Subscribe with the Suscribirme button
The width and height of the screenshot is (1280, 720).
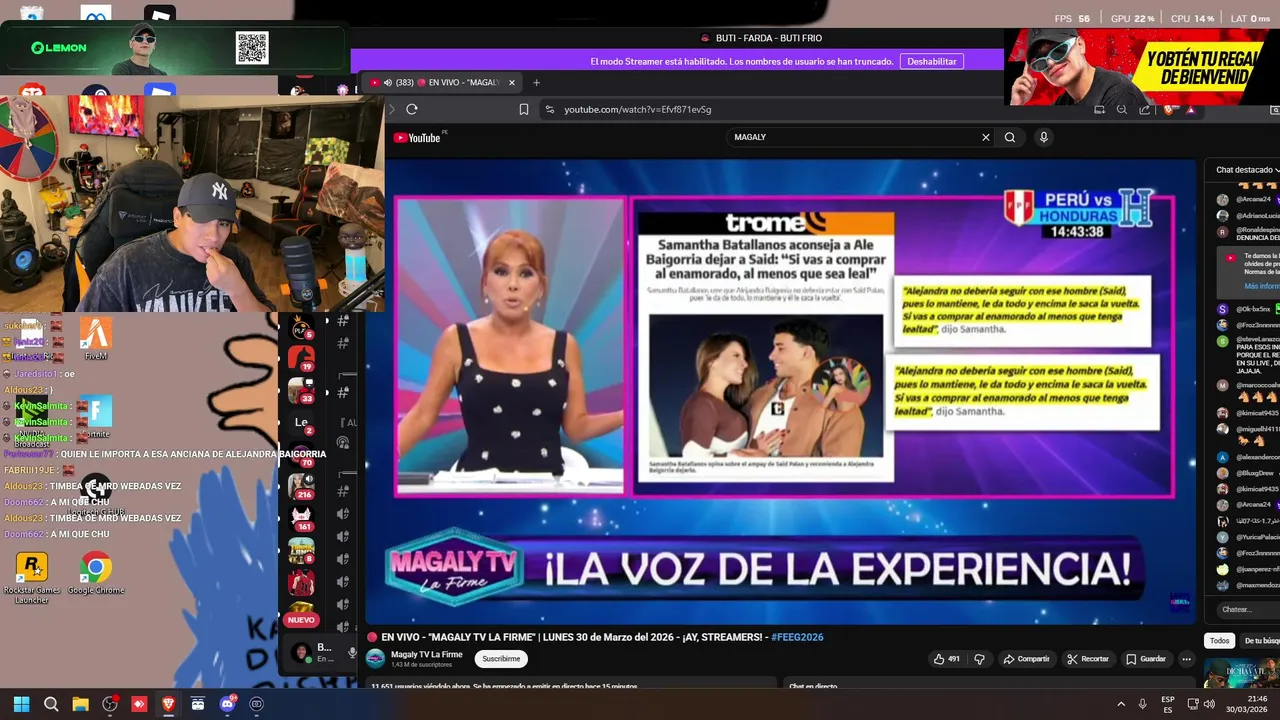(501, 659)
